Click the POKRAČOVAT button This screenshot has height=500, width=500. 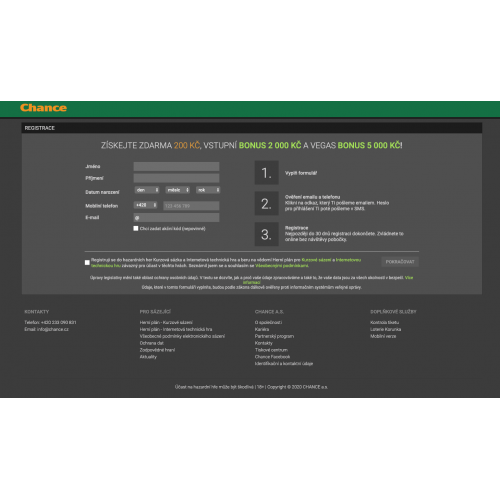[x=400, y=262]
